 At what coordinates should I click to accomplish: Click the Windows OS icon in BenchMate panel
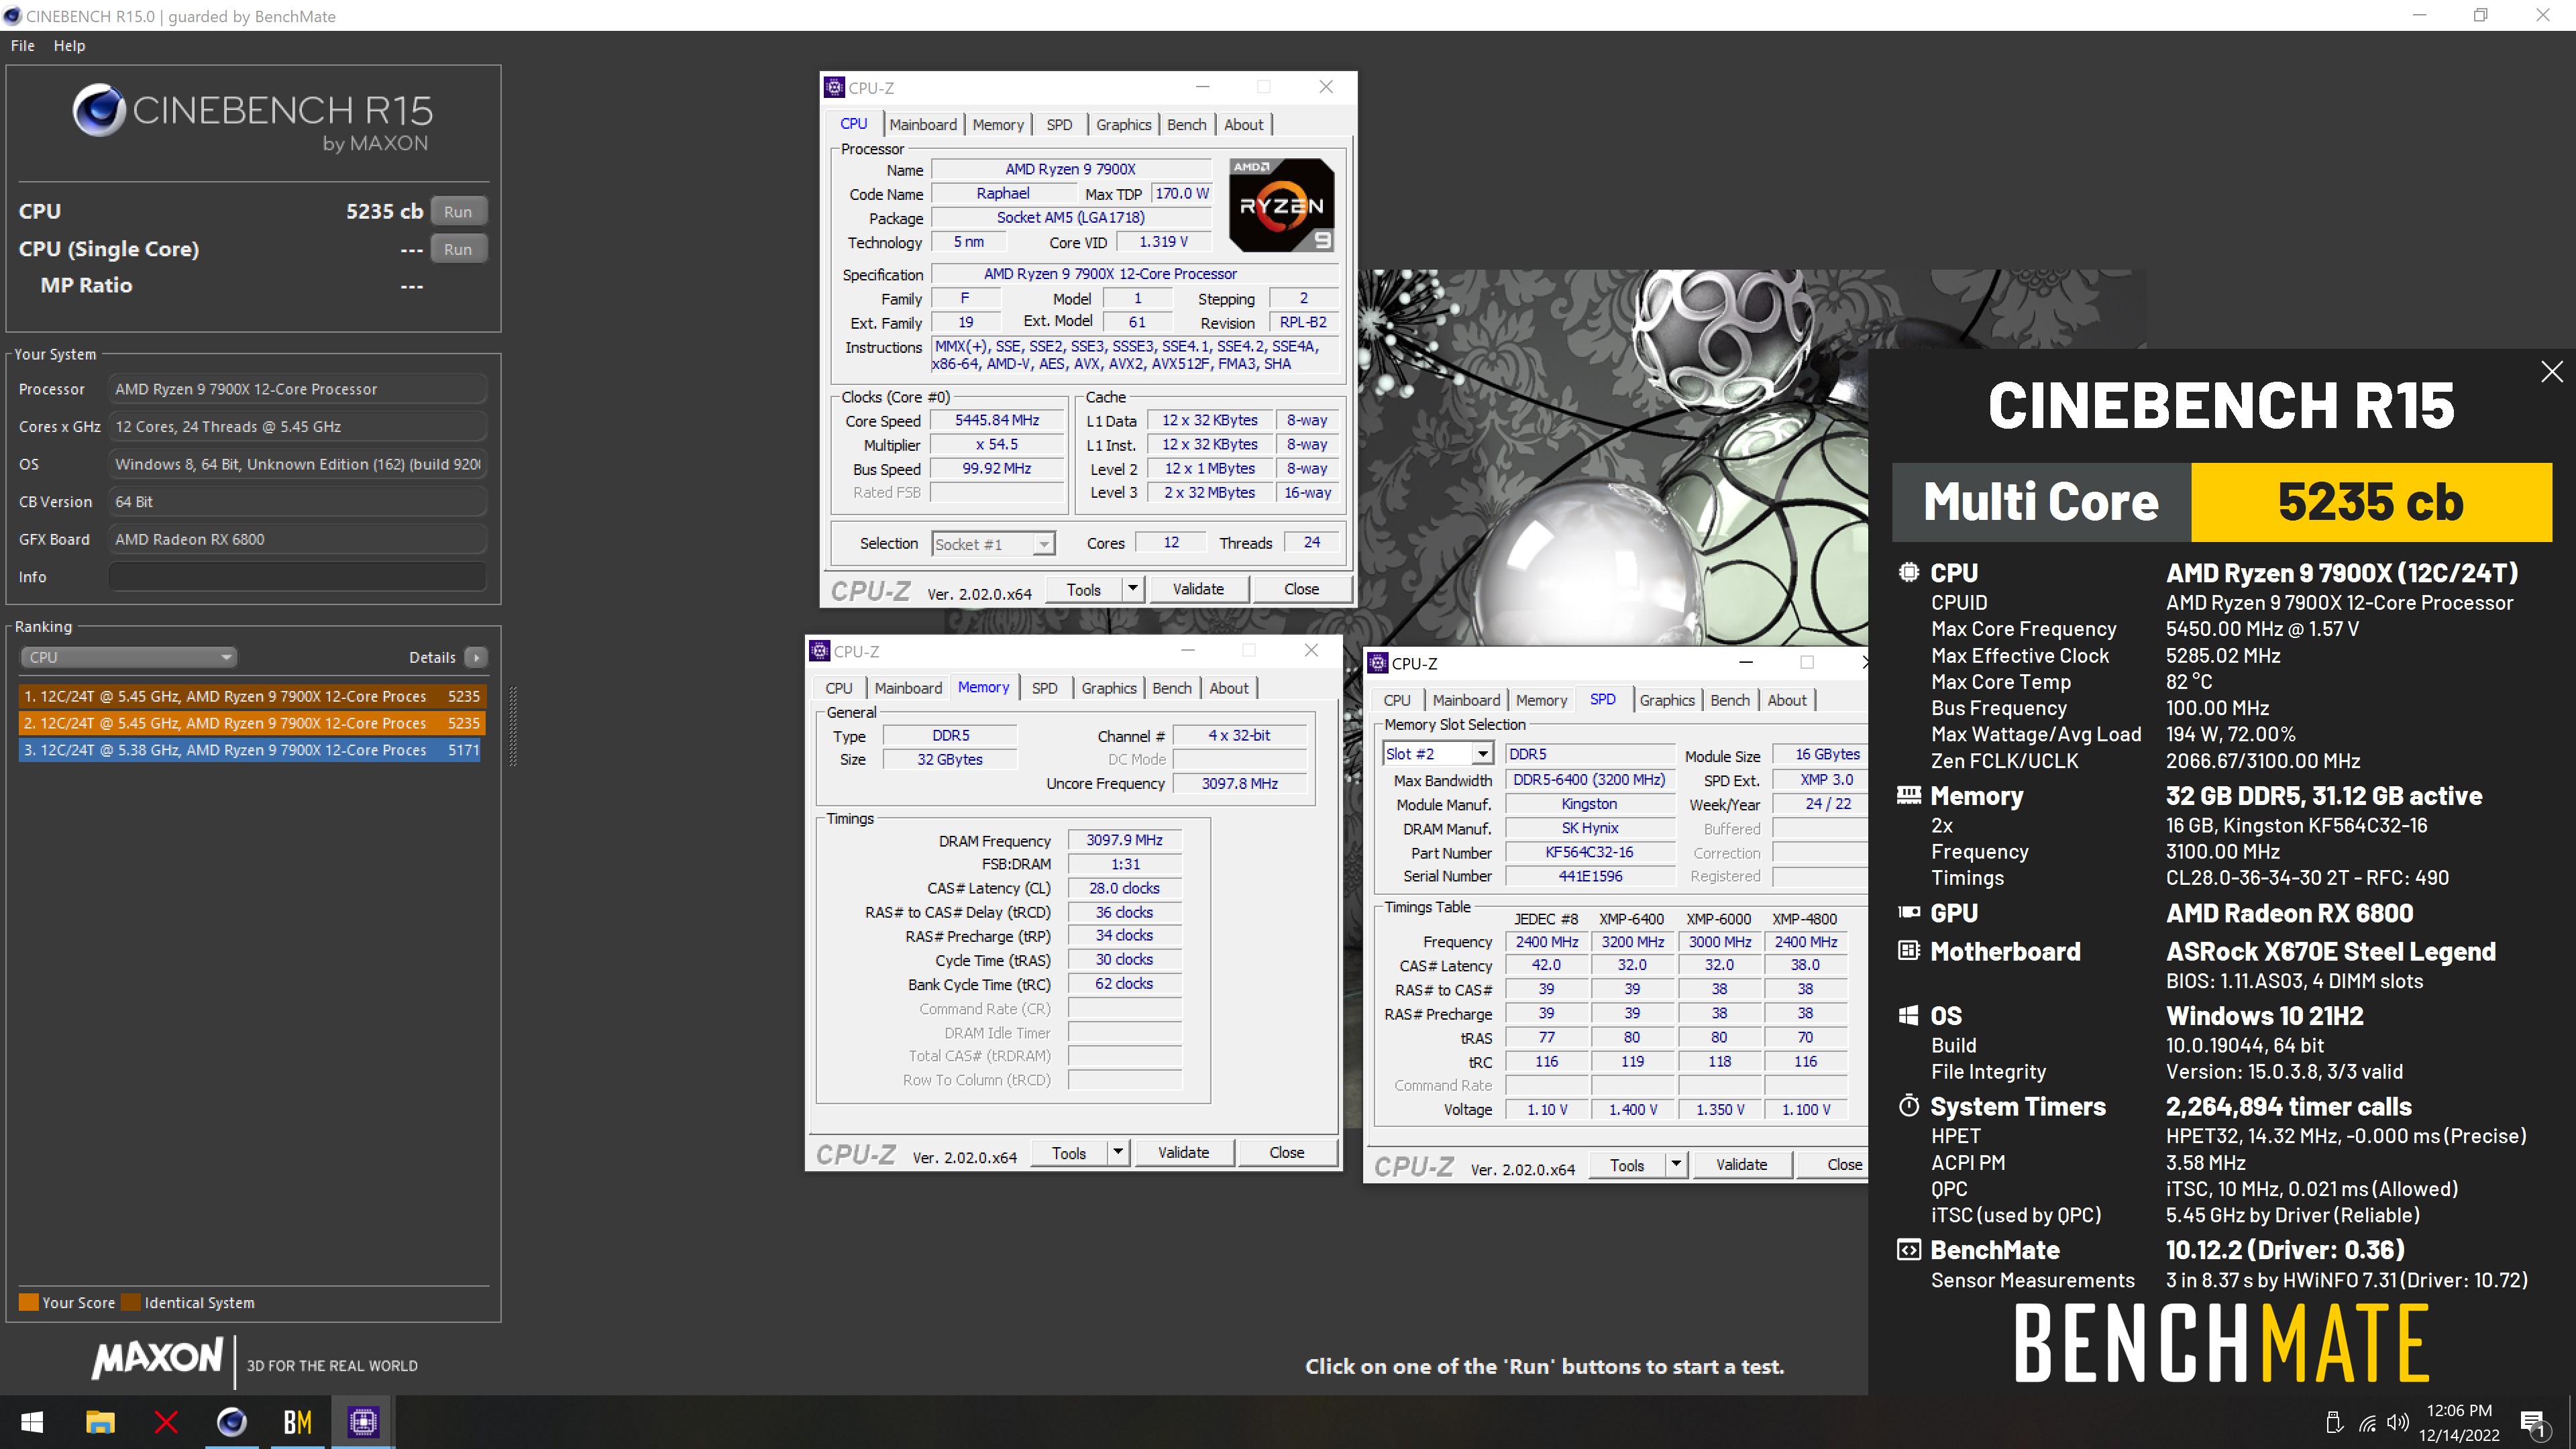[1908, 1015]
